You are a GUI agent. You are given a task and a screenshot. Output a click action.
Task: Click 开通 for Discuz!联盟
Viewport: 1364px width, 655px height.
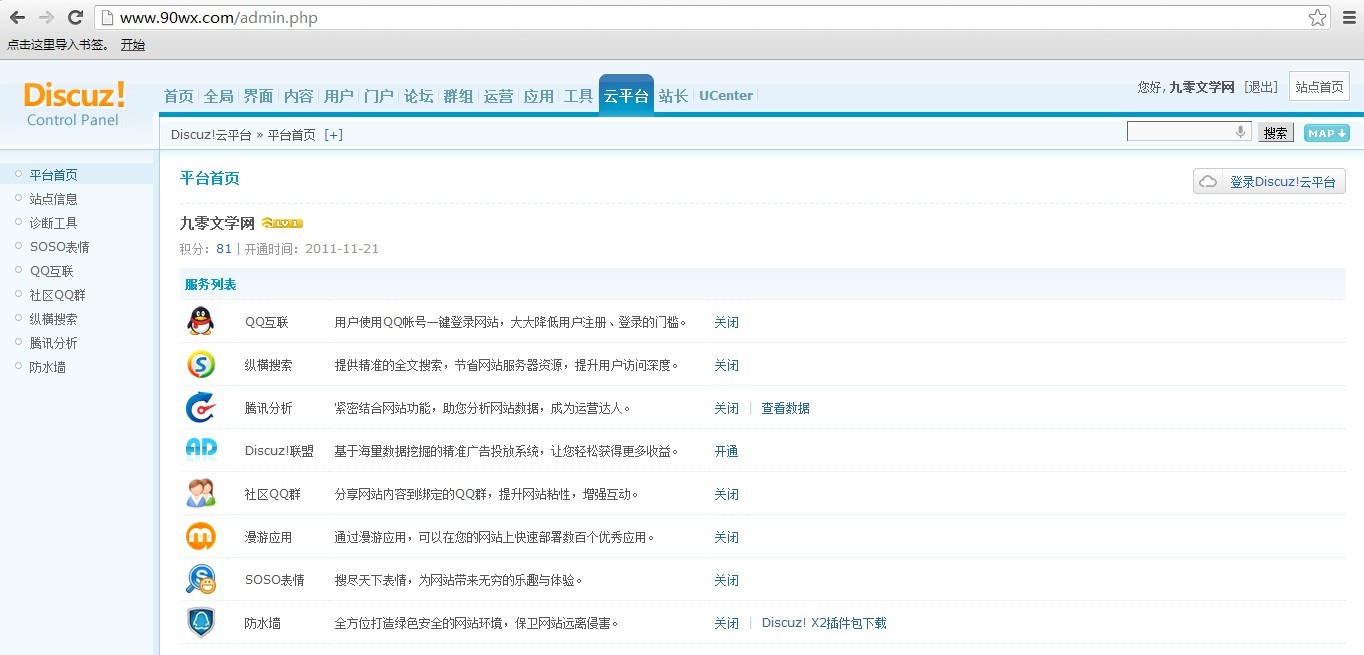point(726,451)
